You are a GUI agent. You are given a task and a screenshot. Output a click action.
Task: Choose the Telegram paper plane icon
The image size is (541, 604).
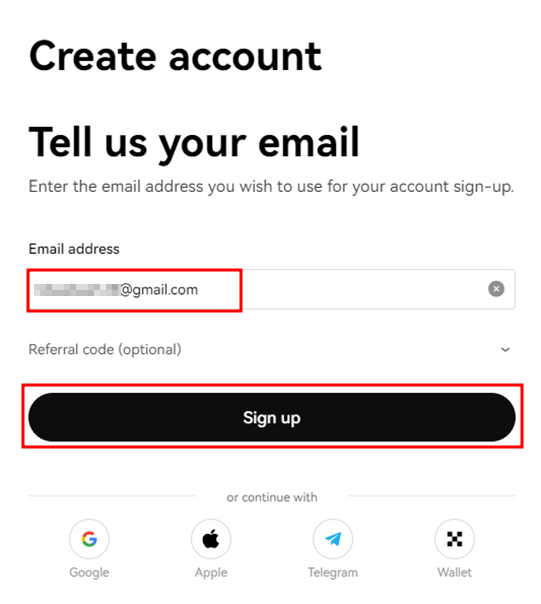[333, 539]
